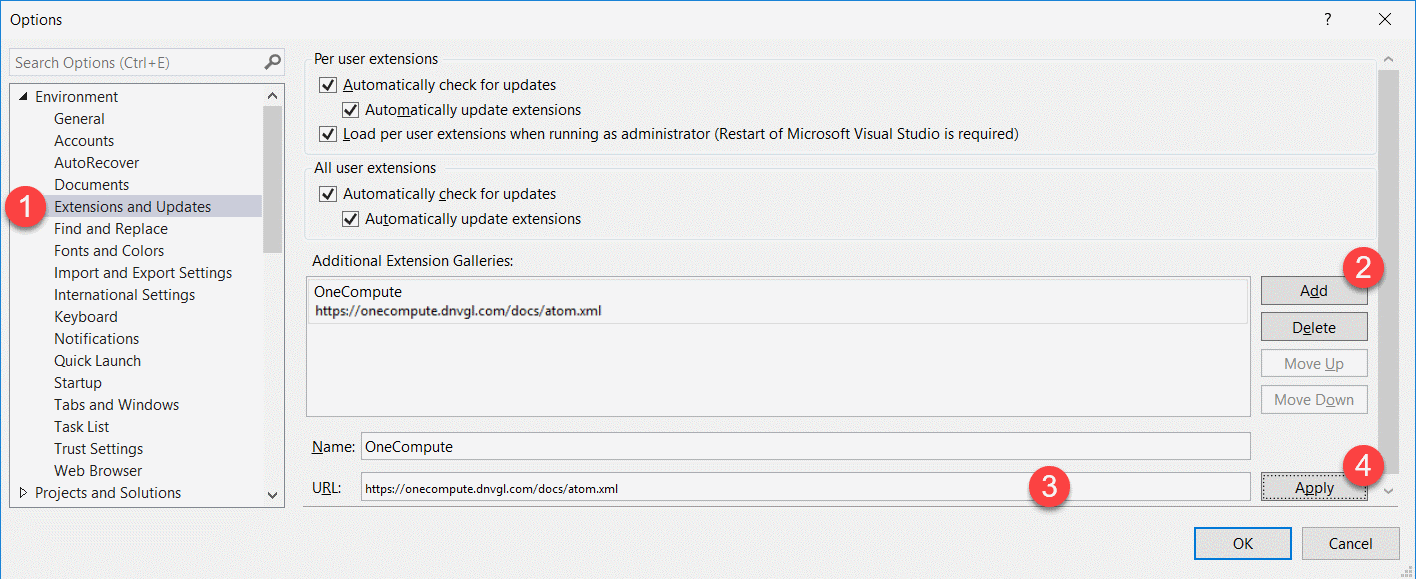Open Find and Replace options
Viewport: 1416px width, 579px height.
click(111, 229)
